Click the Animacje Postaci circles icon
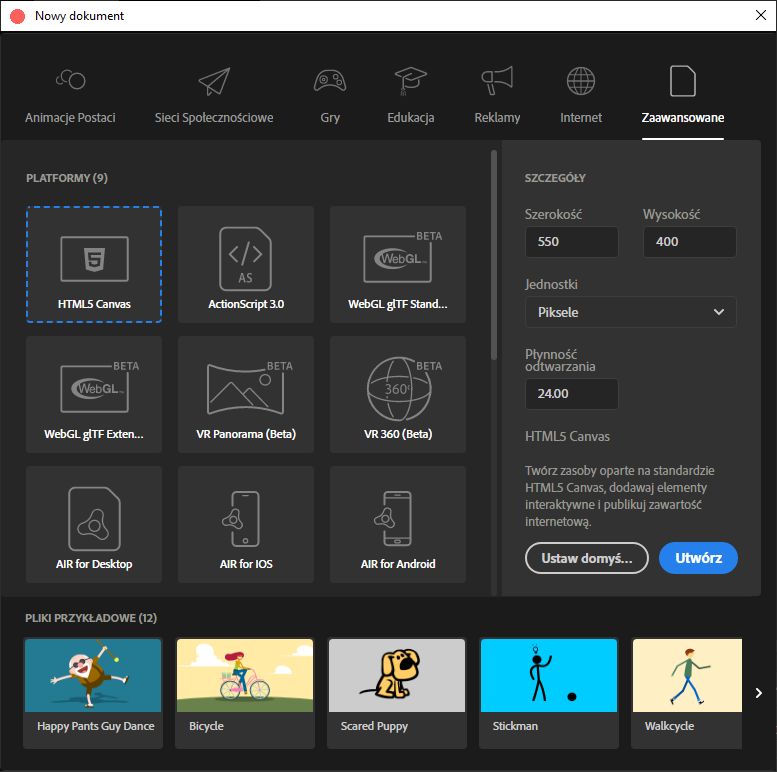The width and height of the screenshot is (777, 772). pos(70,79)
